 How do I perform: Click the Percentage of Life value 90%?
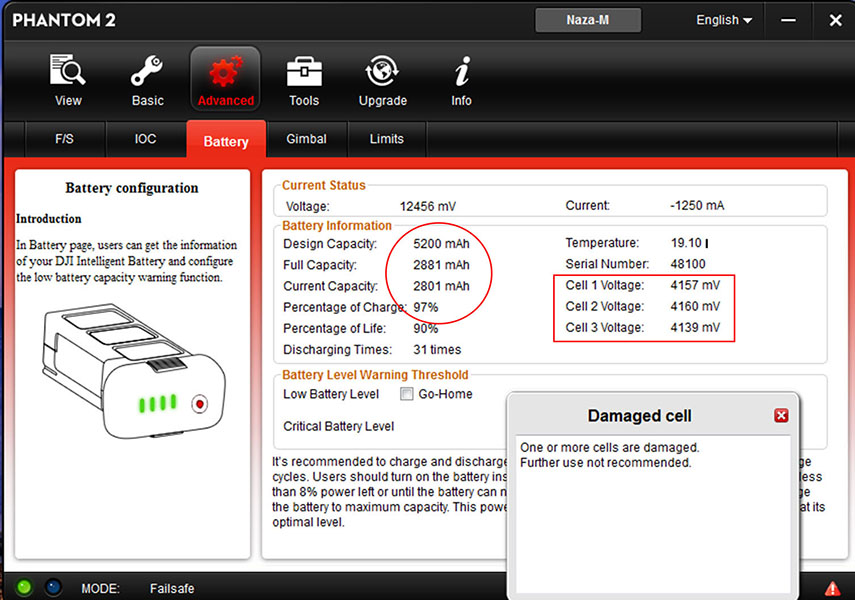point(426,328)
